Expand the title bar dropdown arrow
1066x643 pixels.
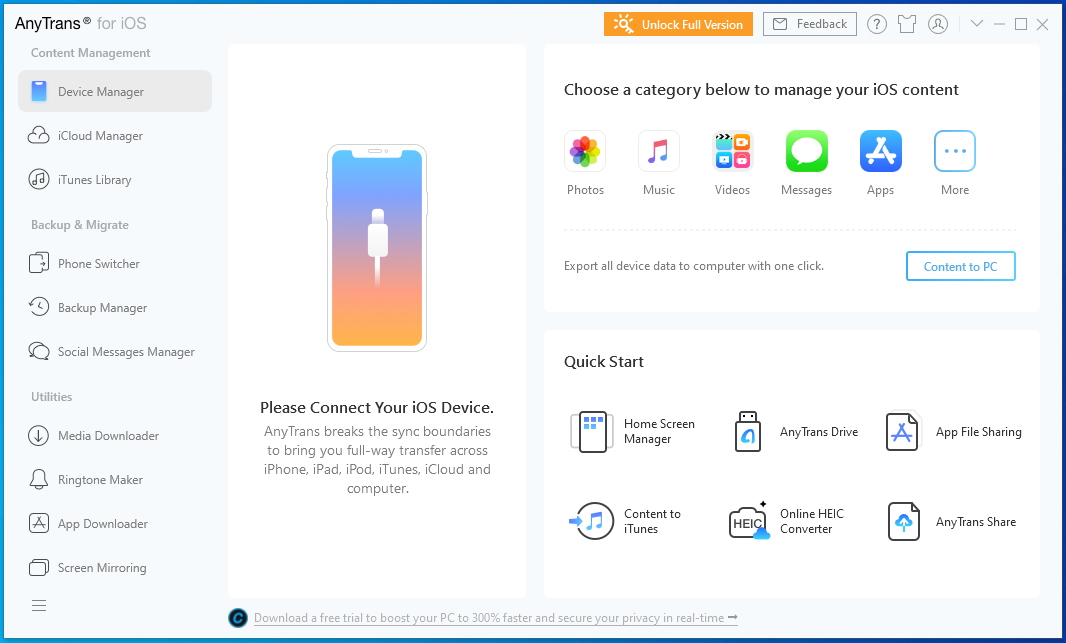pos(977,24)
